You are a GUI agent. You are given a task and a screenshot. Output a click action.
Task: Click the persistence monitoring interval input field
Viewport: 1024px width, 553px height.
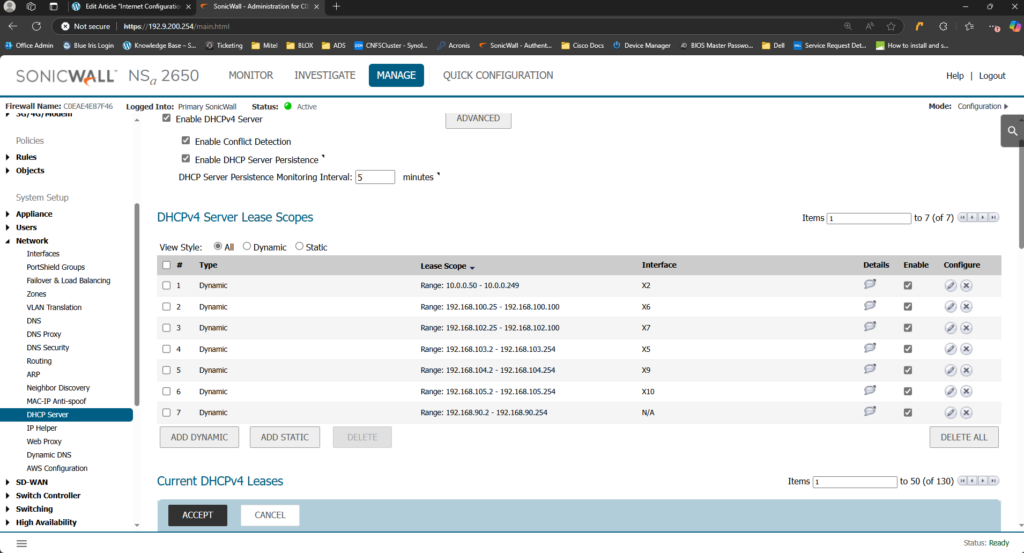tap(375, 177)
